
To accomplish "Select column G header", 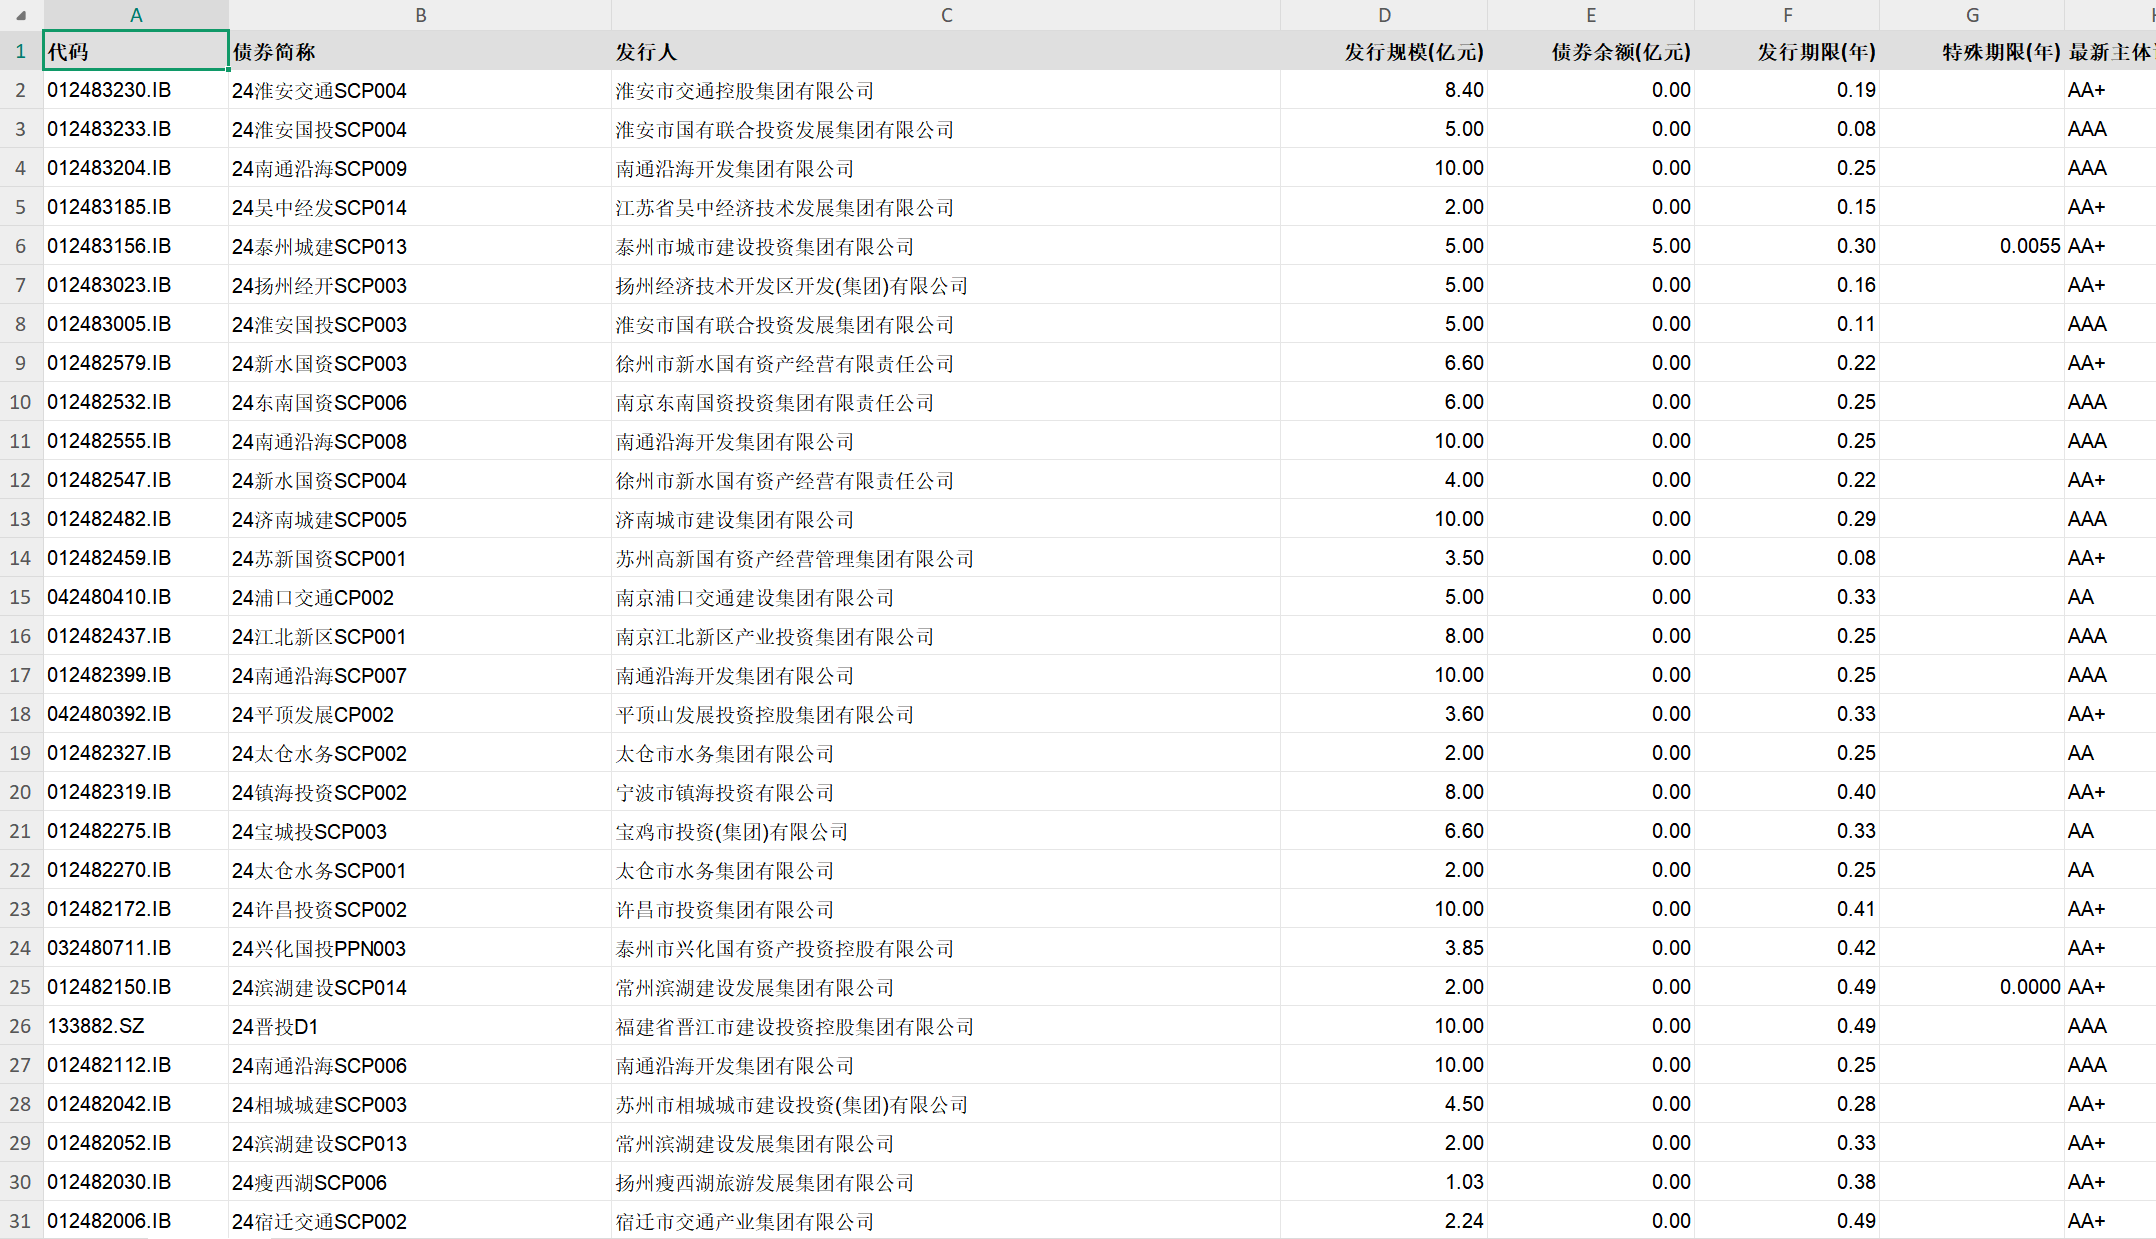I will click(1971, 15).
